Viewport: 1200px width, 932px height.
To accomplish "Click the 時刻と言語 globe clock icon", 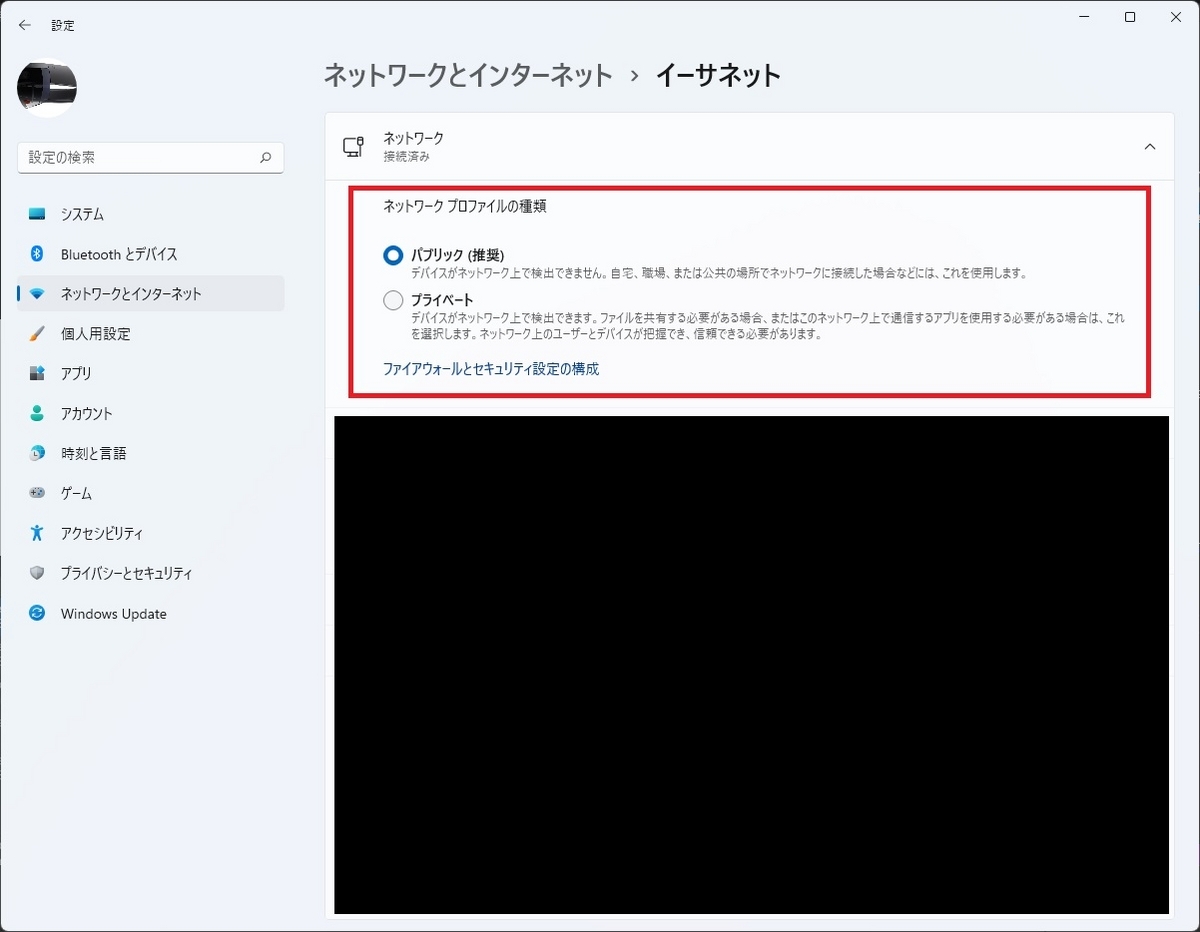I will pyautogui.click(x=37, y=453).
